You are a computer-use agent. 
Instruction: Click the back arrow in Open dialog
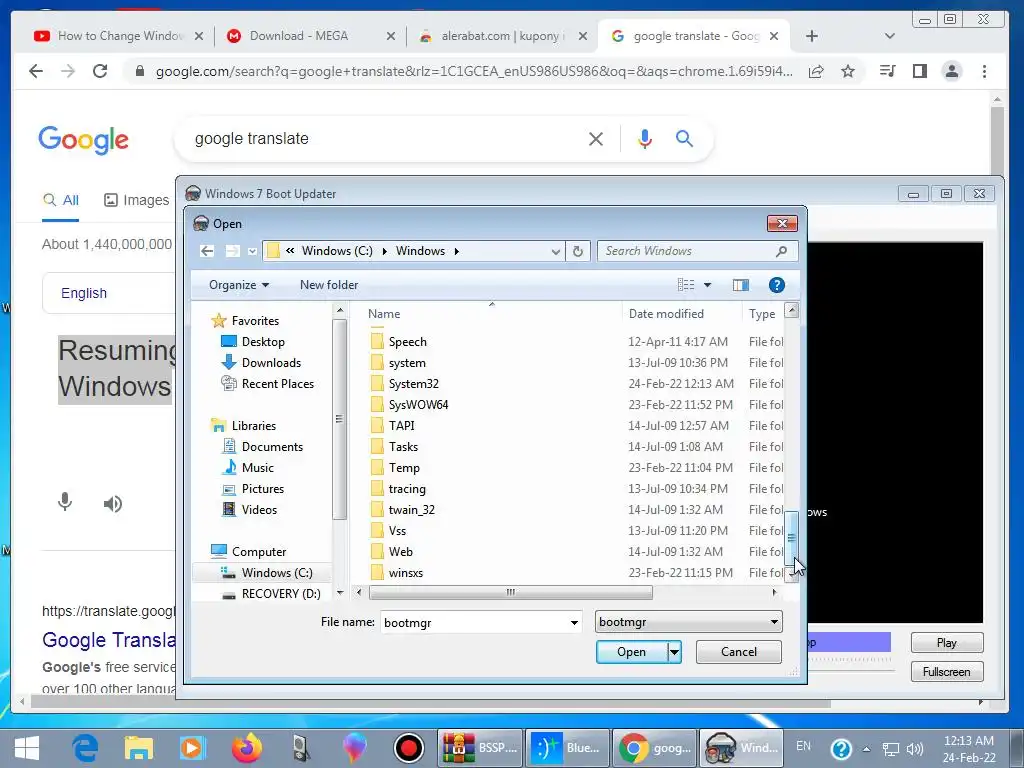[207, 251]
